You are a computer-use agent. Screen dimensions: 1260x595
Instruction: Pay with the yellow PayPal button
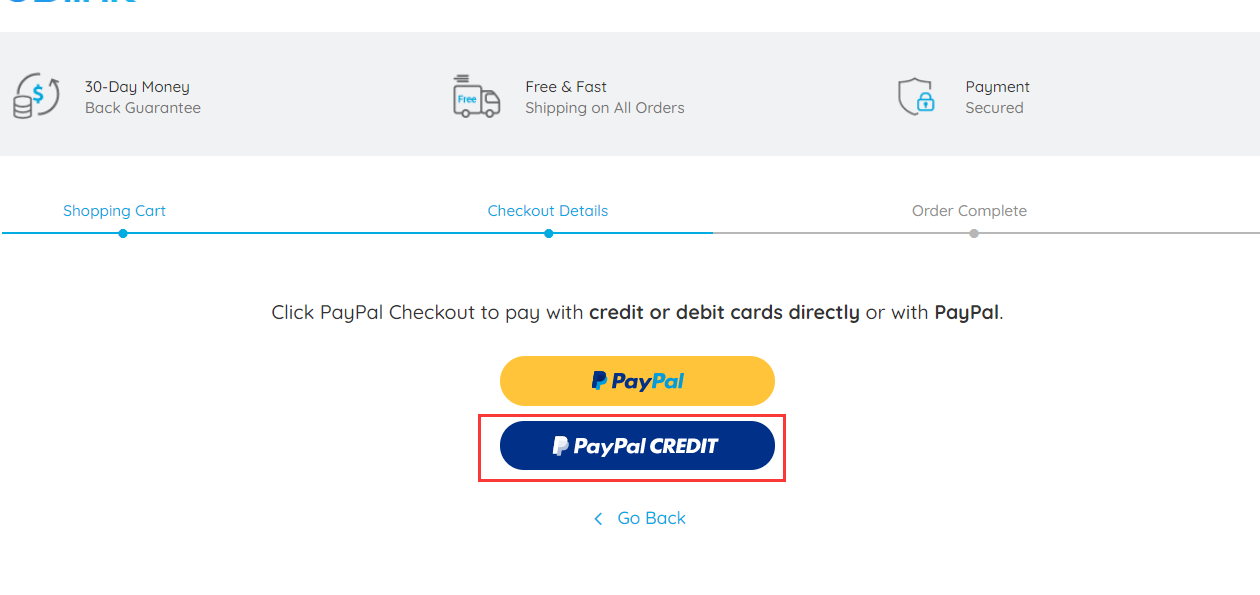[x=637, y=381]
